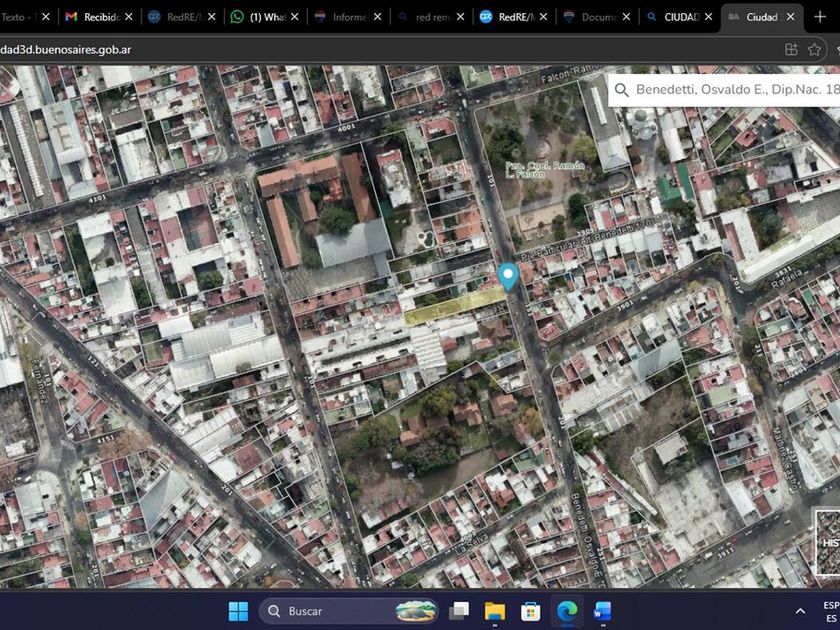This screenshot has width=840, height=630.
Task: Click the magnifier icon in map search box
Action: (x=622, y=90)
